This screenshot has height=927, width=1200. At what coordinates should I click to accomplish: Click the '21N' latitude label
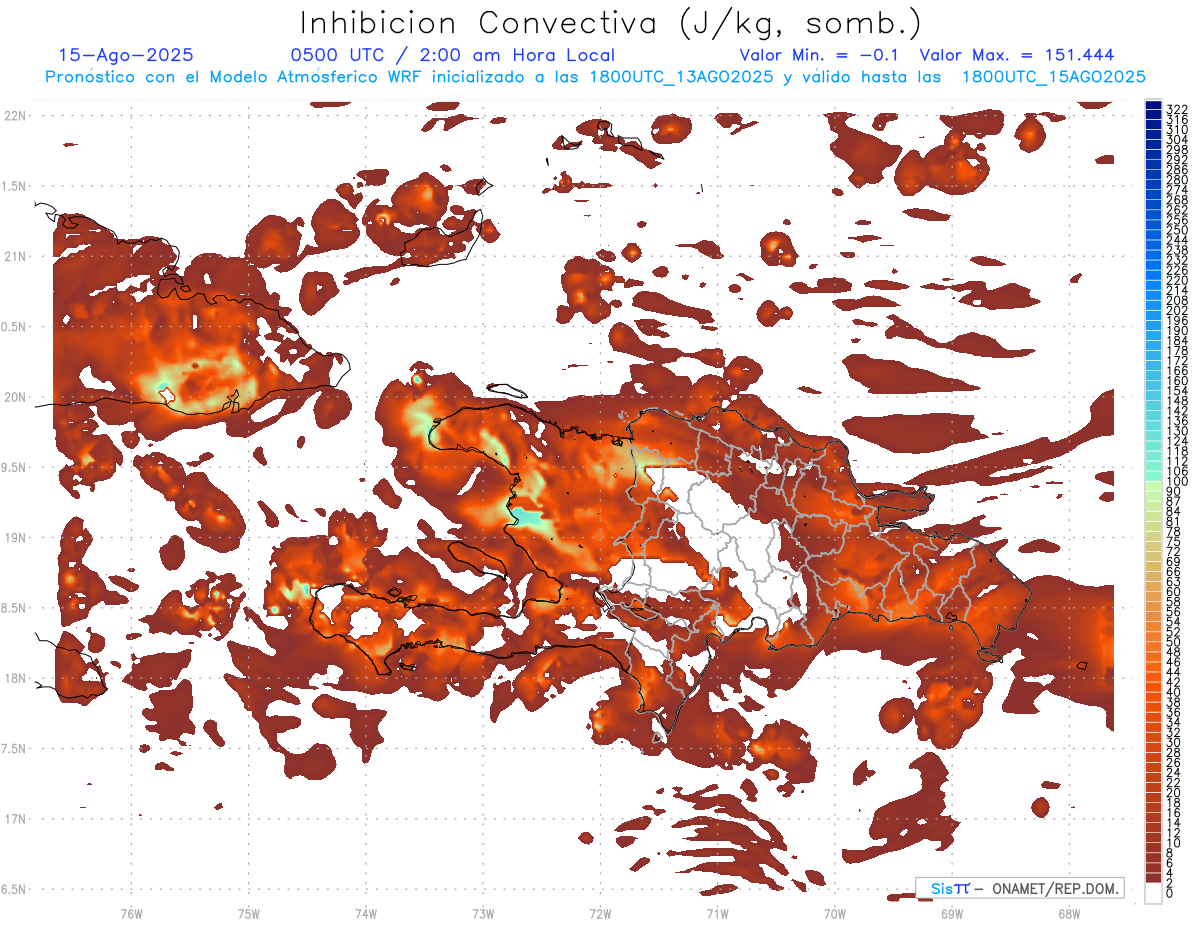15,256
